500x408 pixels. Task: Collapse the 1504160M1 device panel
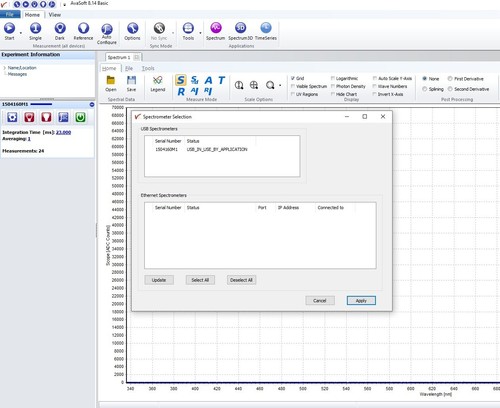(x=92, y=105)
